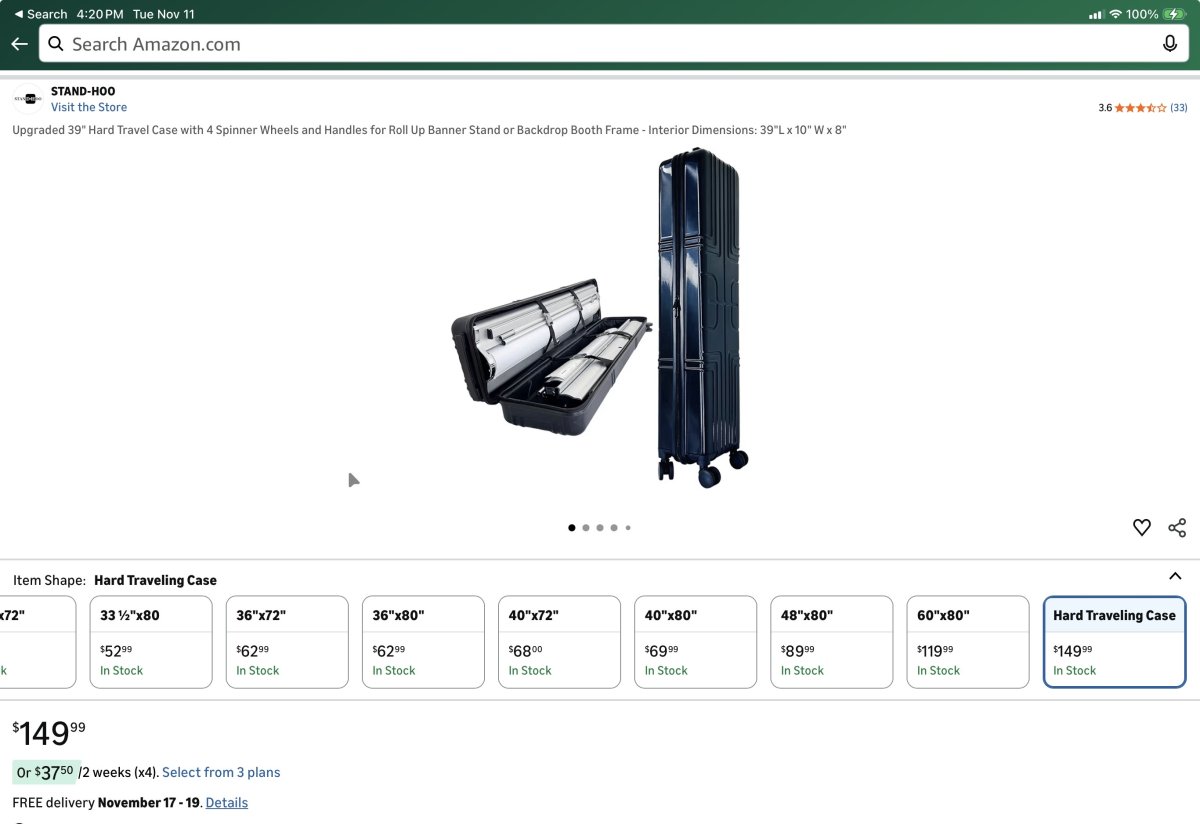Open the 33 reviews count link
This screenshot has height=824, width=1200.
[x=1179, y=108]
